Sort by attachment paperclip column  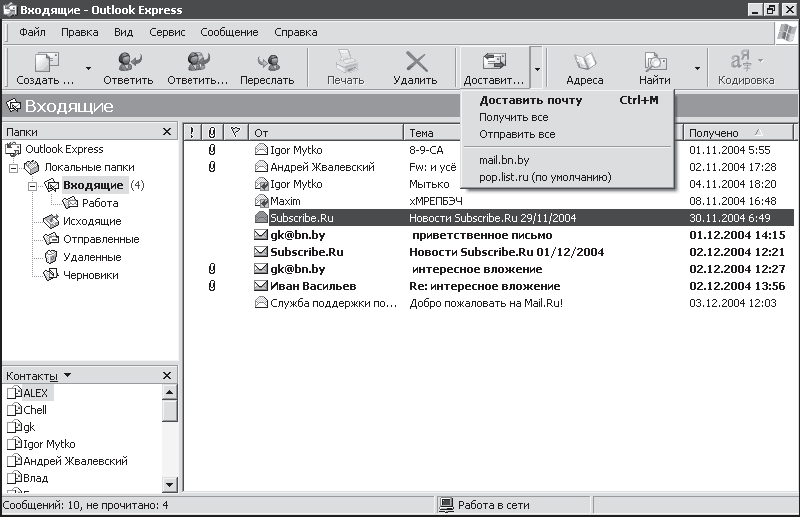[212, 133]
